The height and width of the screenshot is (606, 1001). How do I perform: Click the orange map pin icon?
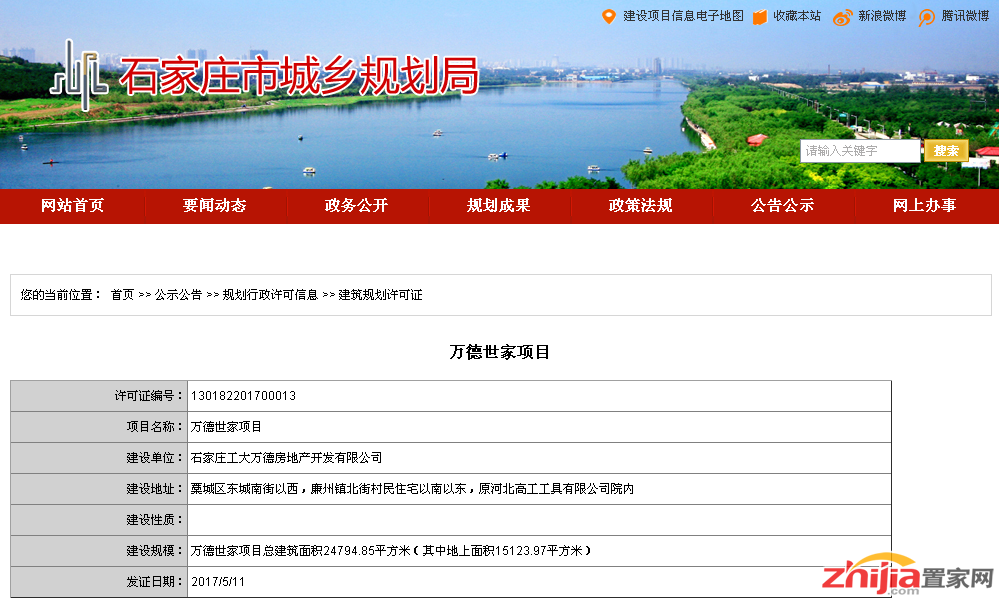coord(608,17)
